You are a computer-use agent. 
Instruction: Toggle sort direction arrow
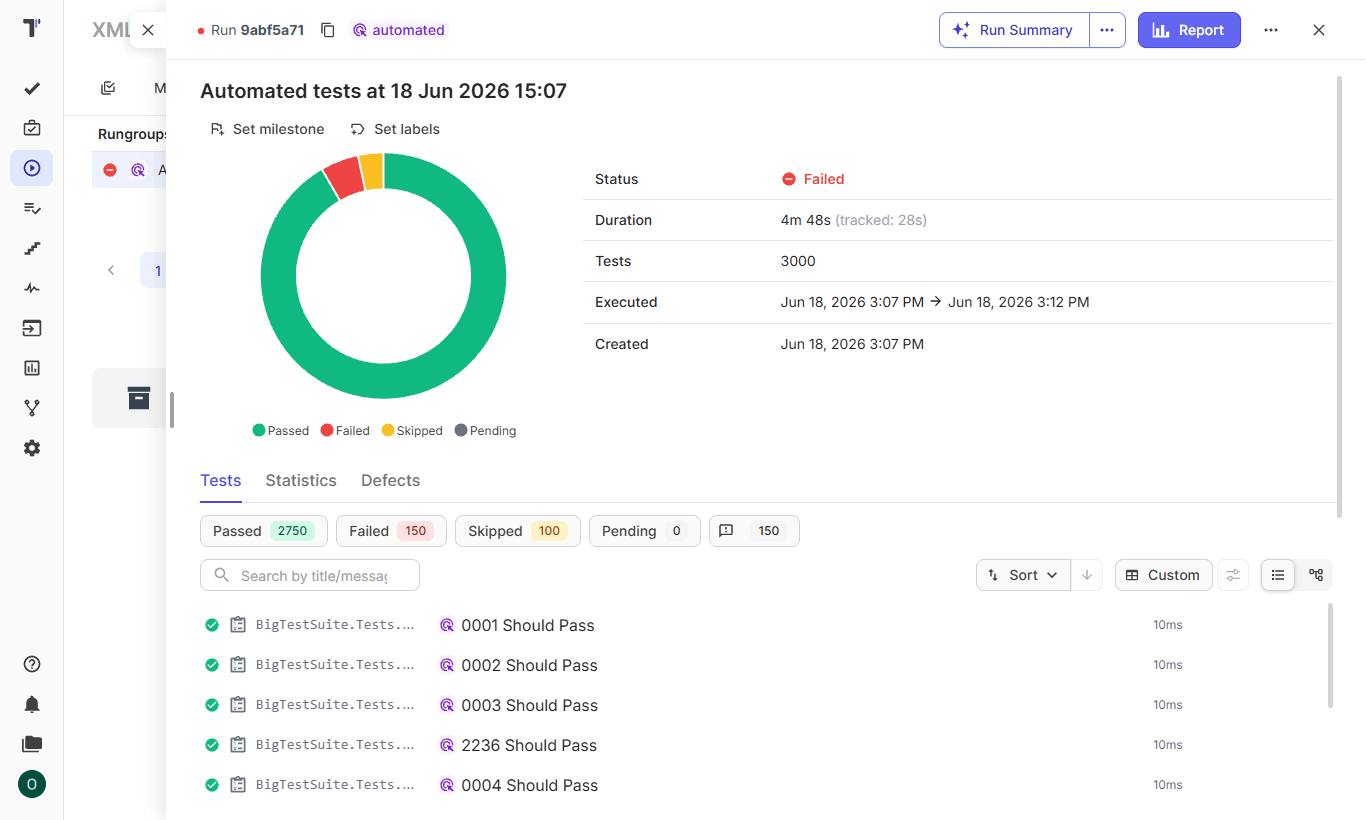click(x=1087, y=575)
